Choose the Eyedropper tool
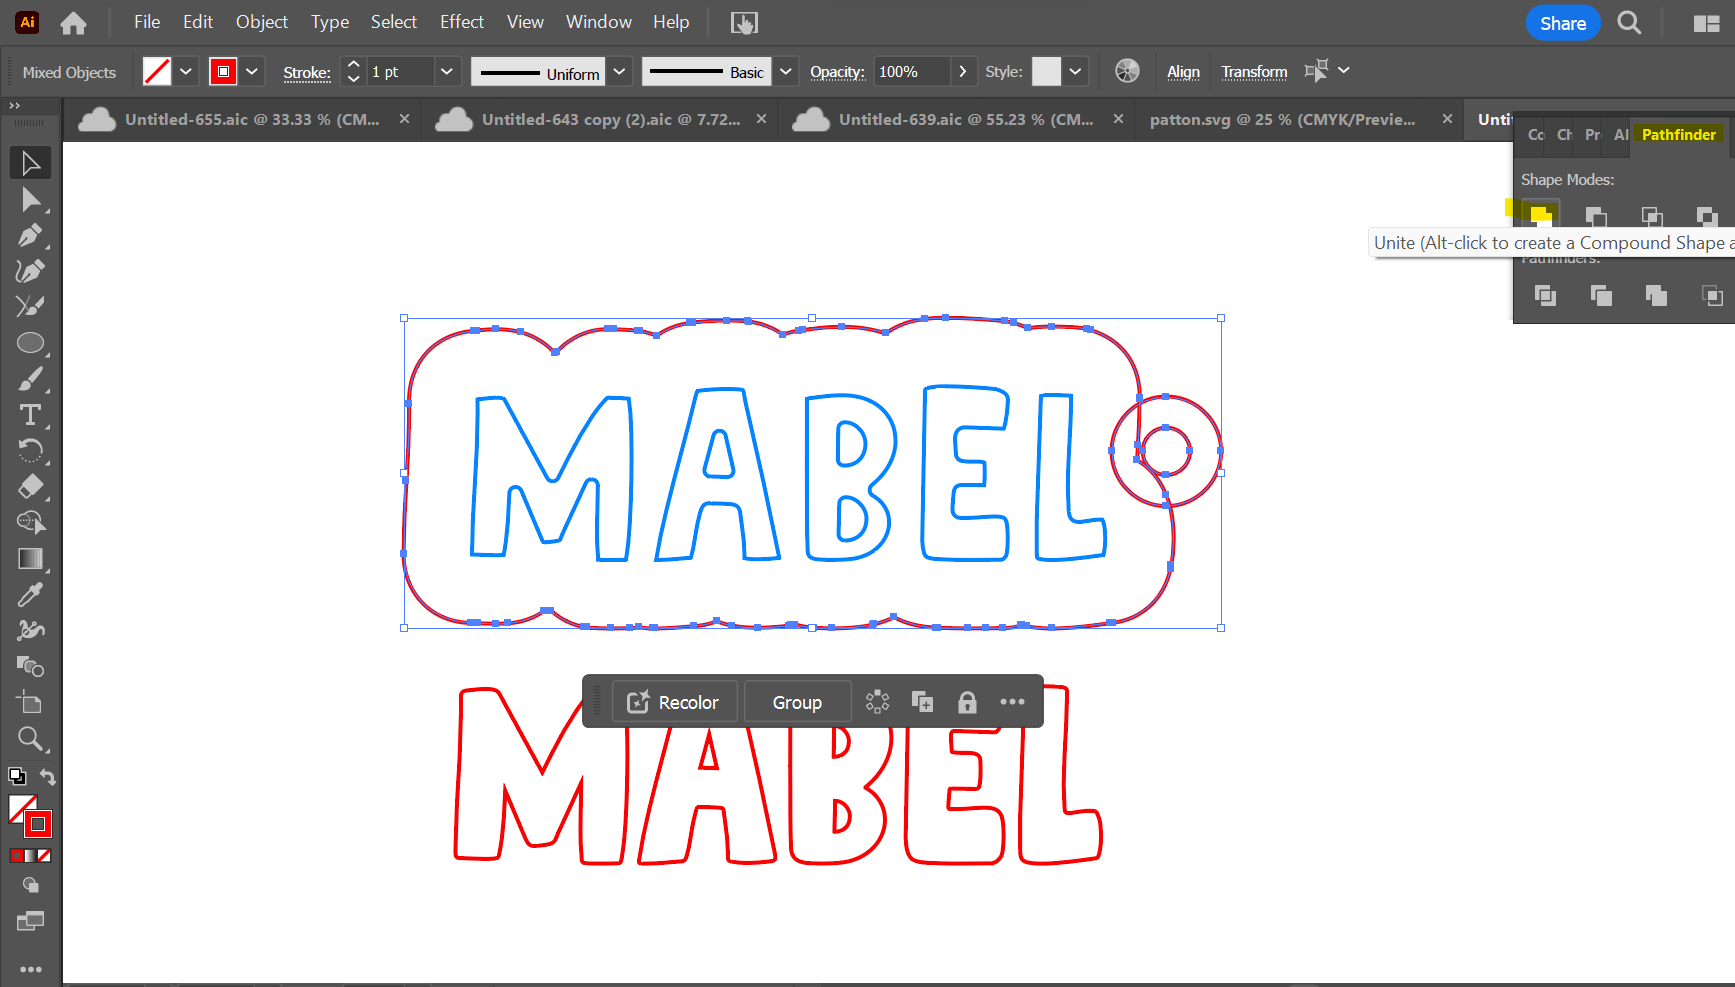 30,595
